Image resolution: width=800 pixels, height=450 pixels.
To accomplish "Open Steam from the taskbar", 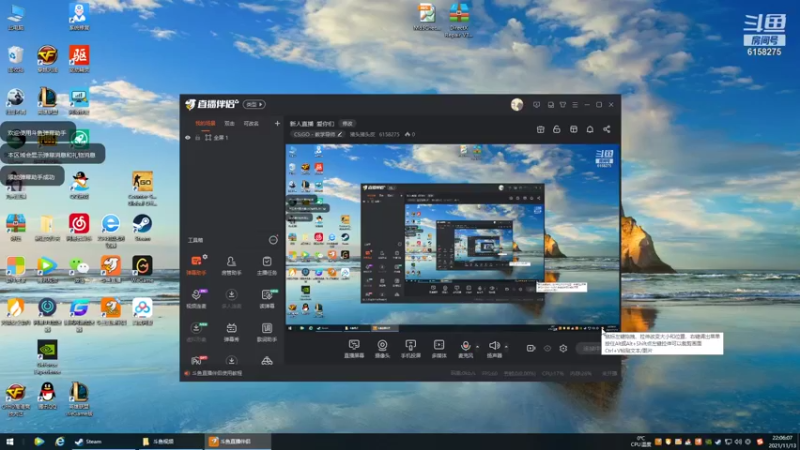I will tap(88, 441).
